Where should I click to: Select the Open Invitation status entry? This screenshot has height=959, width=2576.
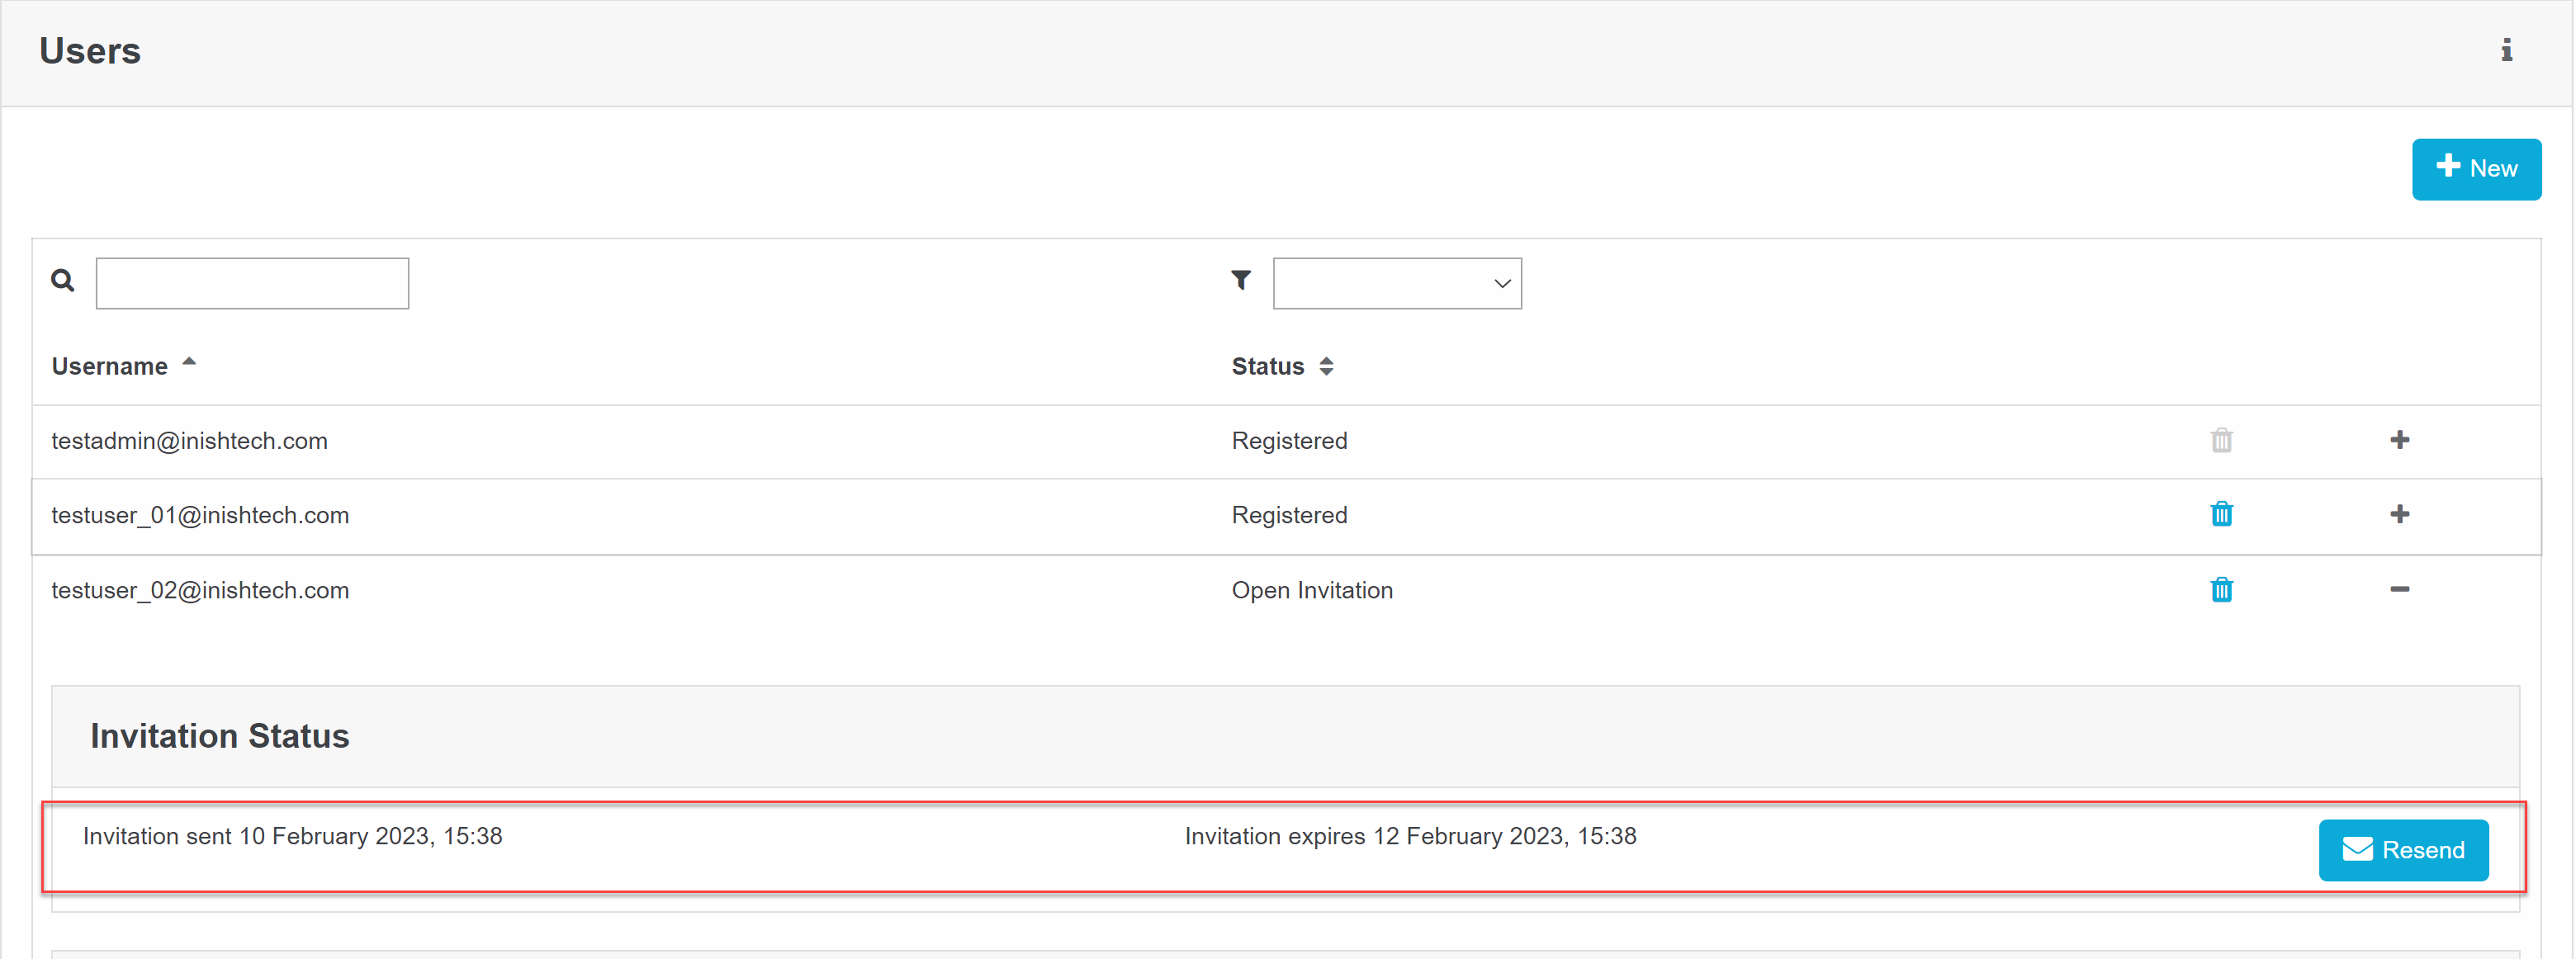point(1312,590)
